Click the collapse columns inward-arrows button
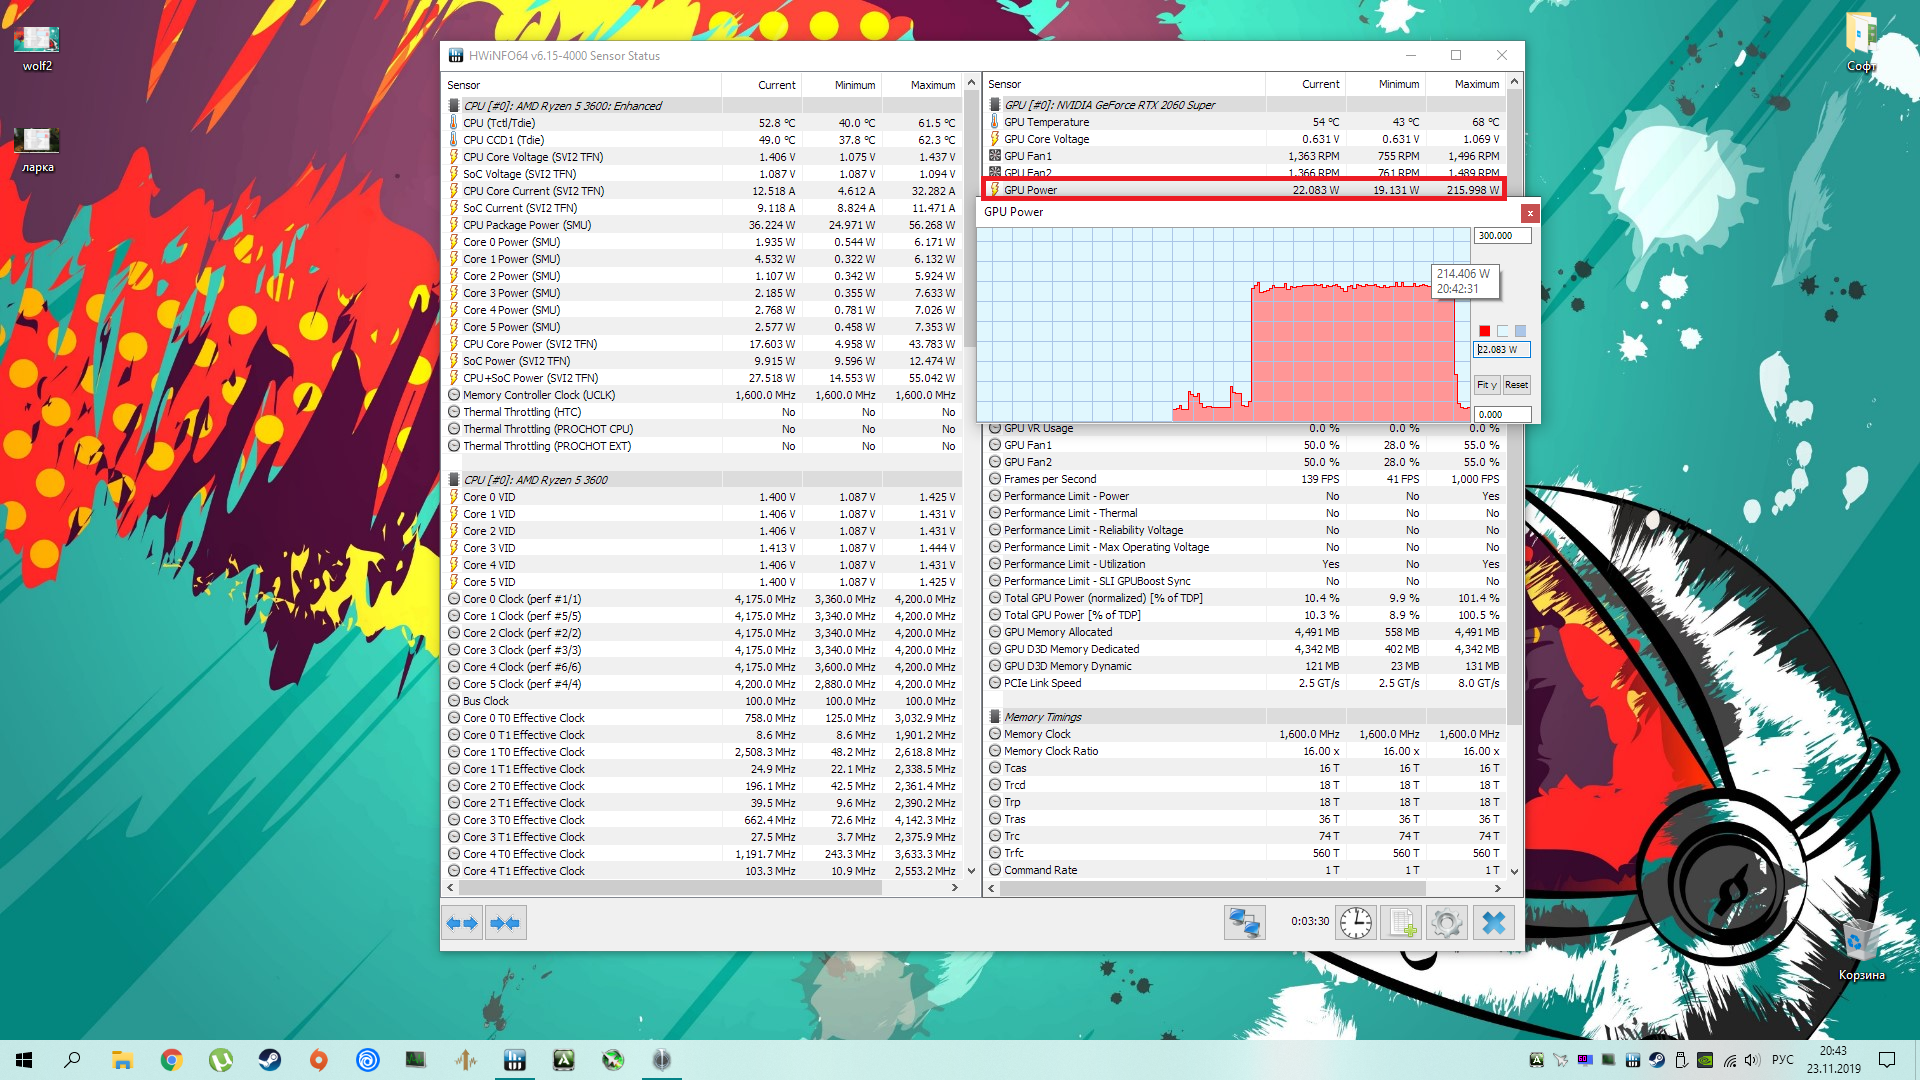This screenshot has height=1080, width=1920. [506, 923]
